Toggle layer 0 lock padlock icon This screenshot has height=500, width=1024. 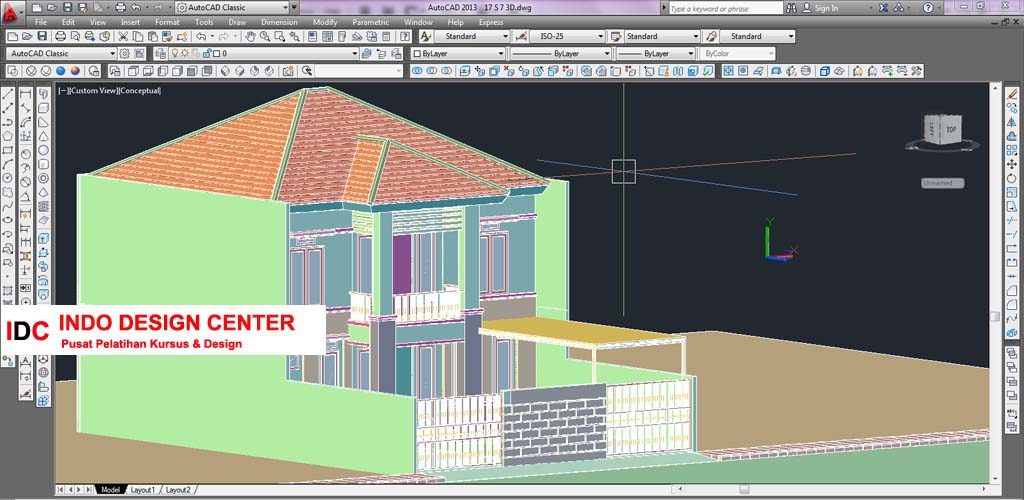tap(206, 54)
